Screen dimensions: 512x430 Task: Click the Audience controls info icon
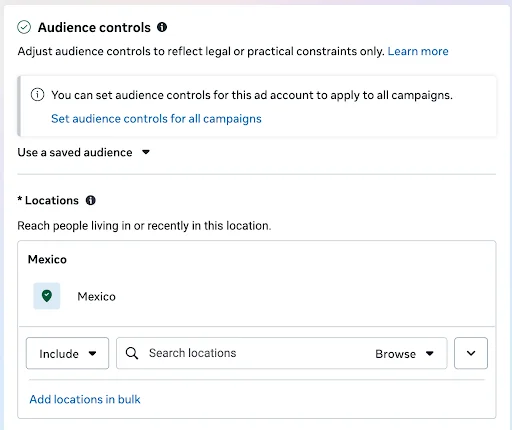pos(162,27)
